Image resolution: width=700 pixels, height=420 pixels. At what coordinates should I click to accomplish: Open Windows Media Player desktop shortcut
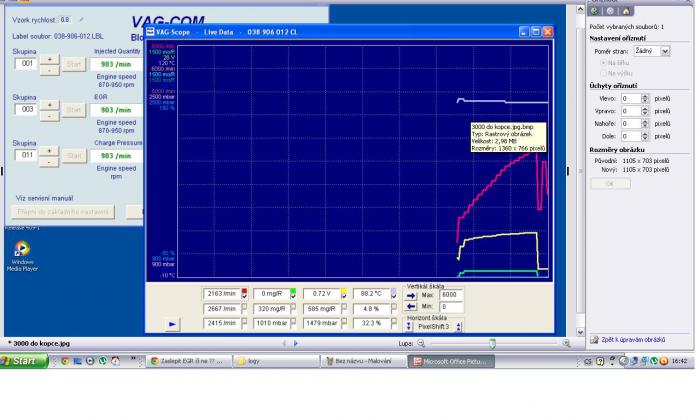20,252
